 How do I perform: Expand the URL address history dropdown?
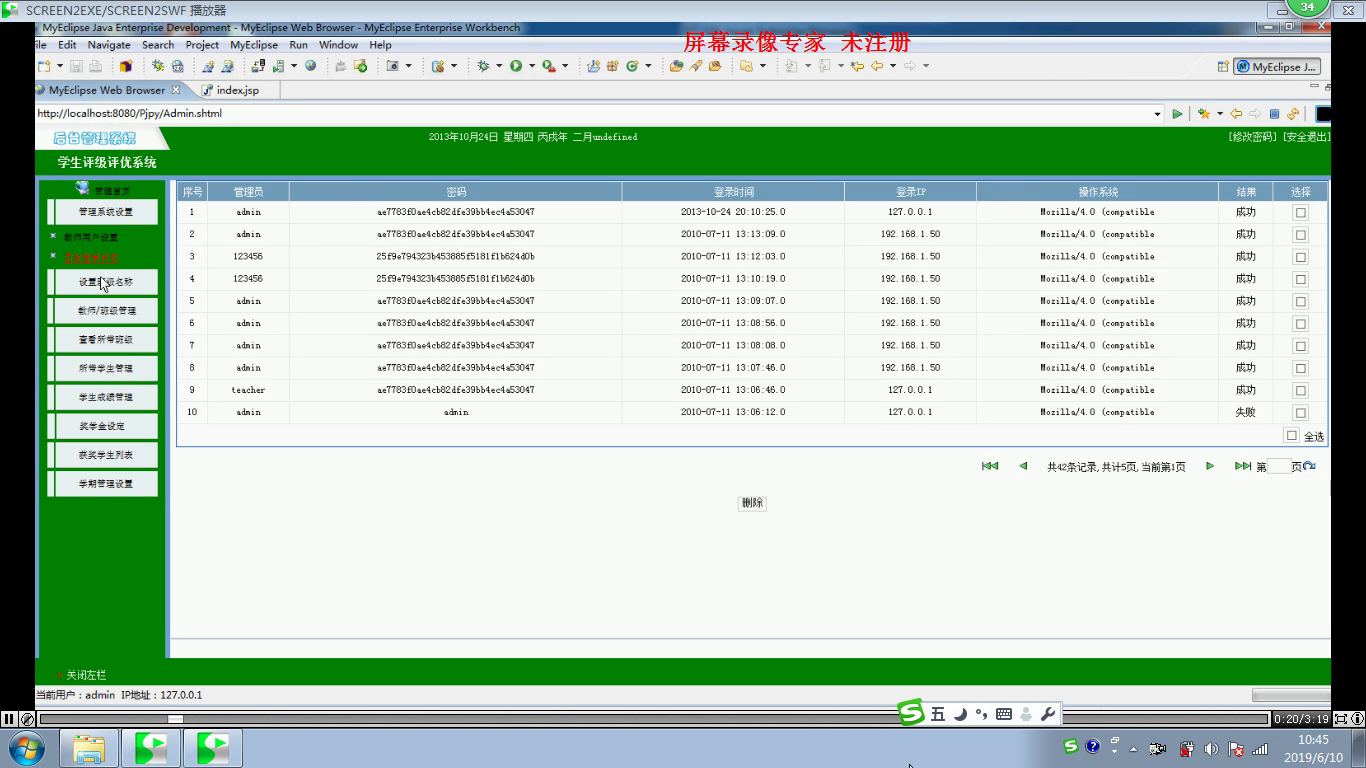pyautogui.click(x=1157, y=114)
